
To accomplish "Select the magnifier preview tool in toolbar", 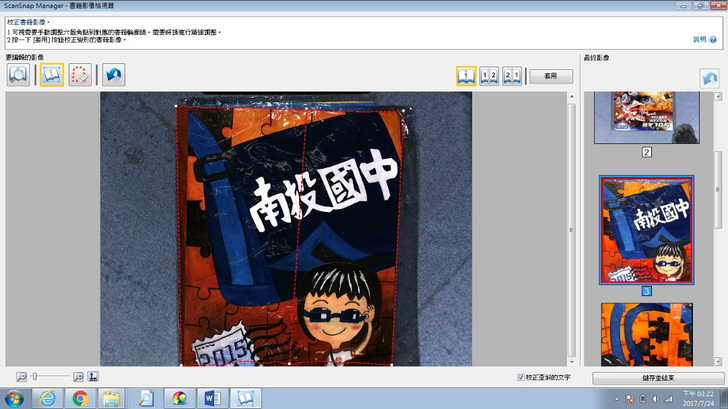I will click(x=18, y=75).
